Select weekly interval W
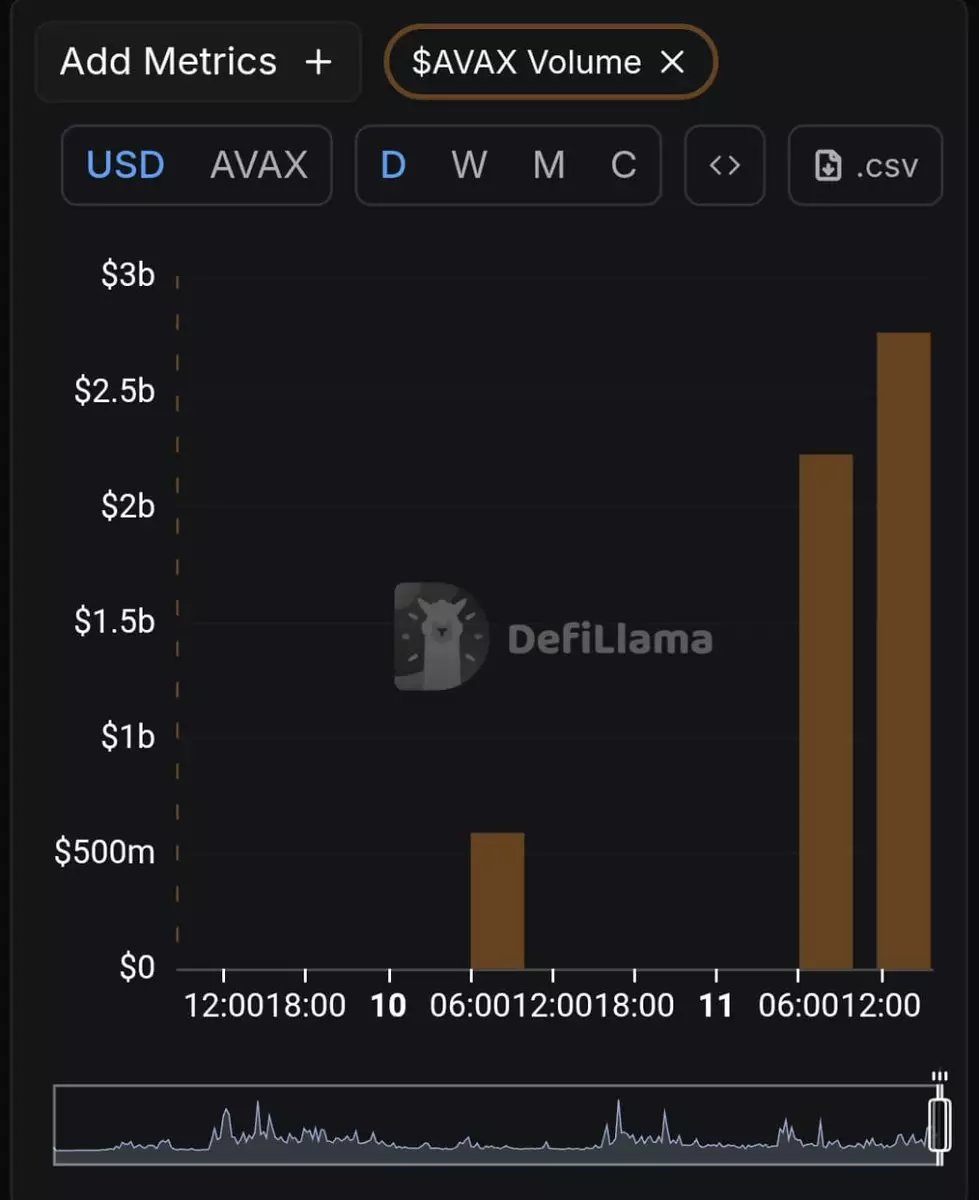 click(x=469, y=165)
